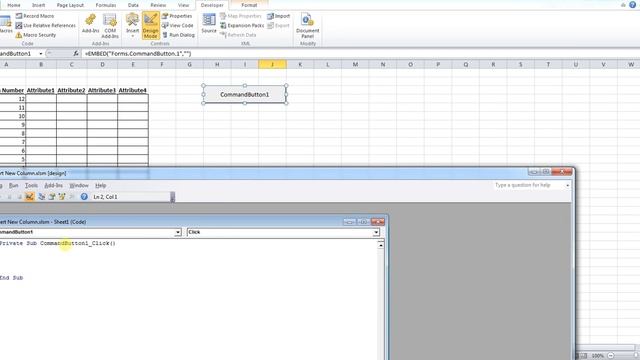Viewport: 640px width, 360px height.
Task: Click Import XML data
Action: [x=278, y=16]
